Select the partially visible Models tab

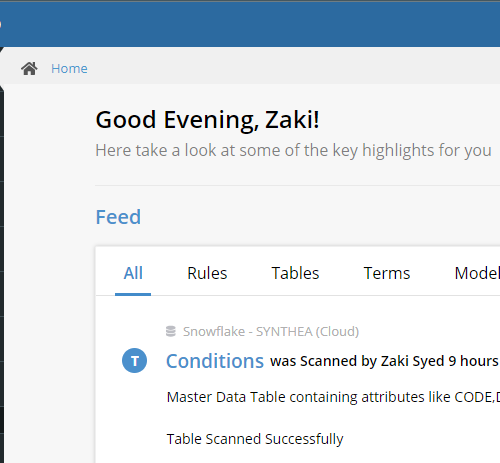pyautogui.click(x=477, y=273)
